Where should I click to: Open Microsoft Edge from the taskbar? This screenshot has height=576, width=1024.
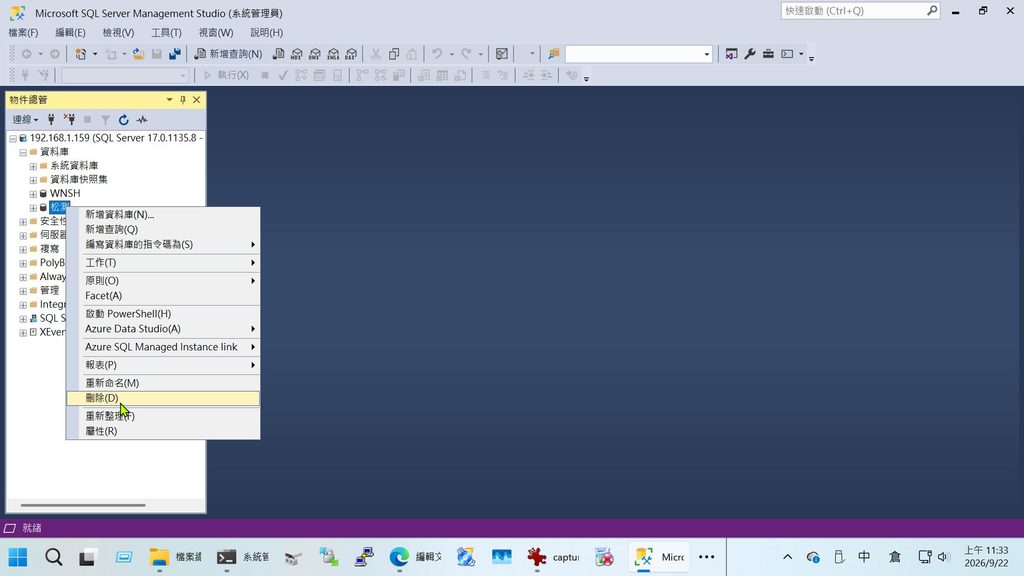[x=399, y=556]
